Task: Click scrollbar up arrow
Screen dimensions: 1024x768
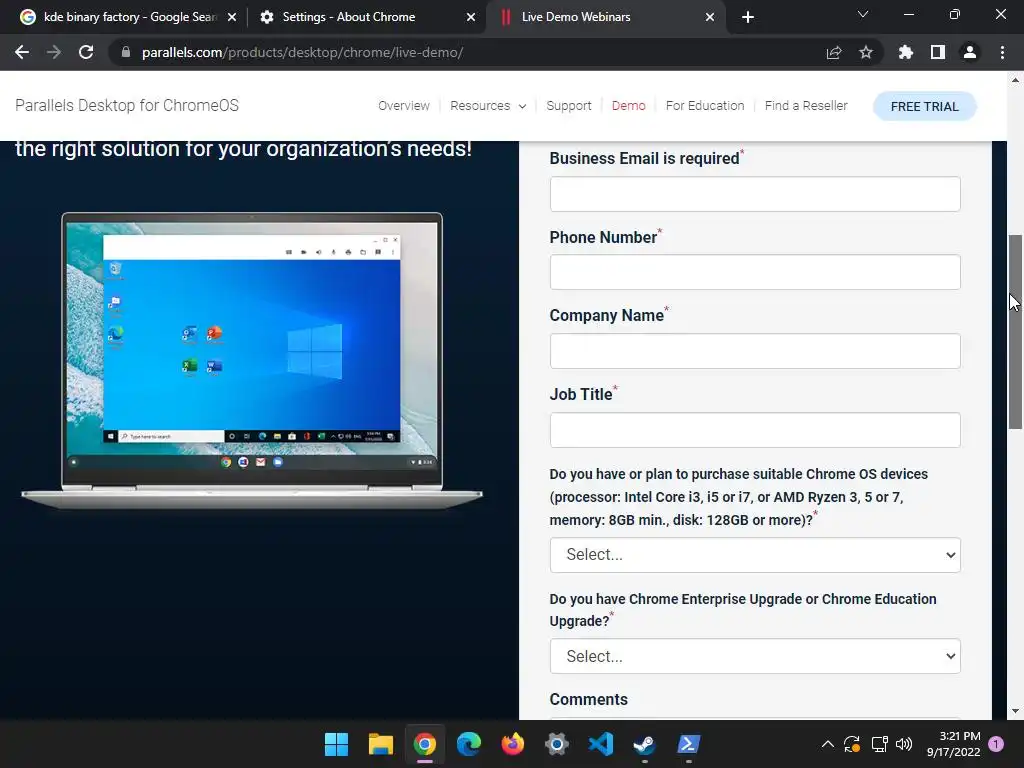Action: 1015,80
